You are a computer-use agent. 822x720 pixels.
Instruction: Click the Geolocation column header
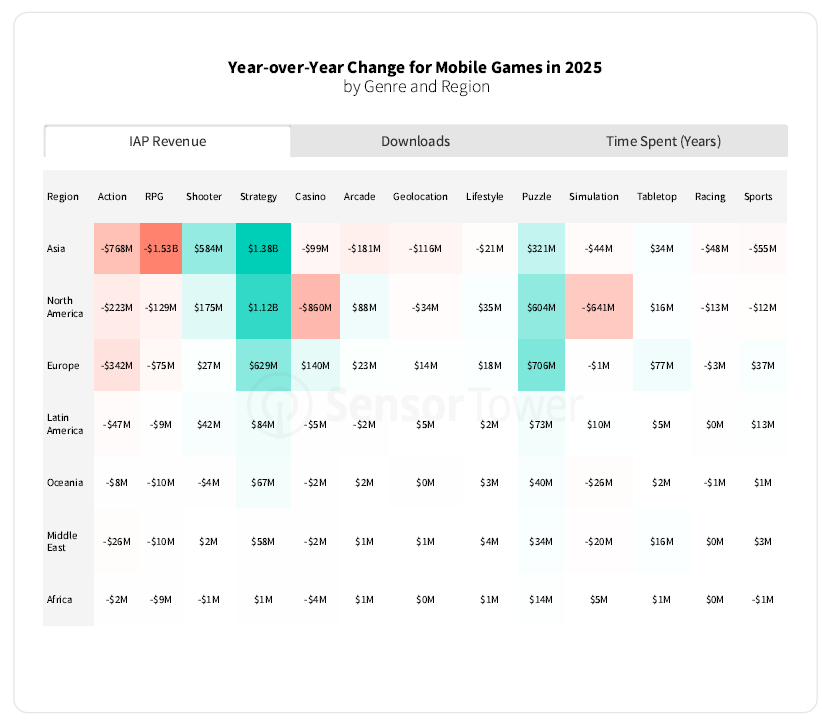tap(420, 196)
